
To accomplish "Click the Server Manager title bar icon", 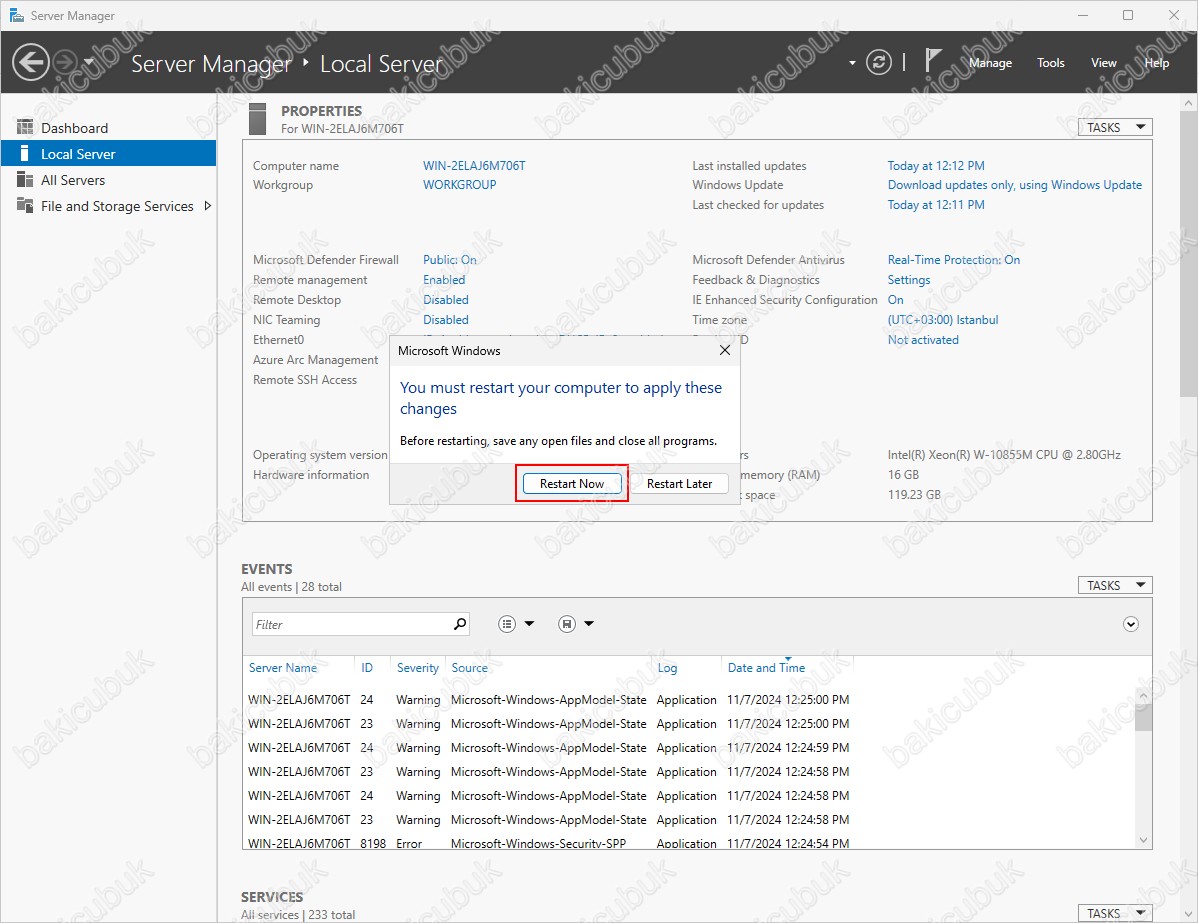I will 16,15.
